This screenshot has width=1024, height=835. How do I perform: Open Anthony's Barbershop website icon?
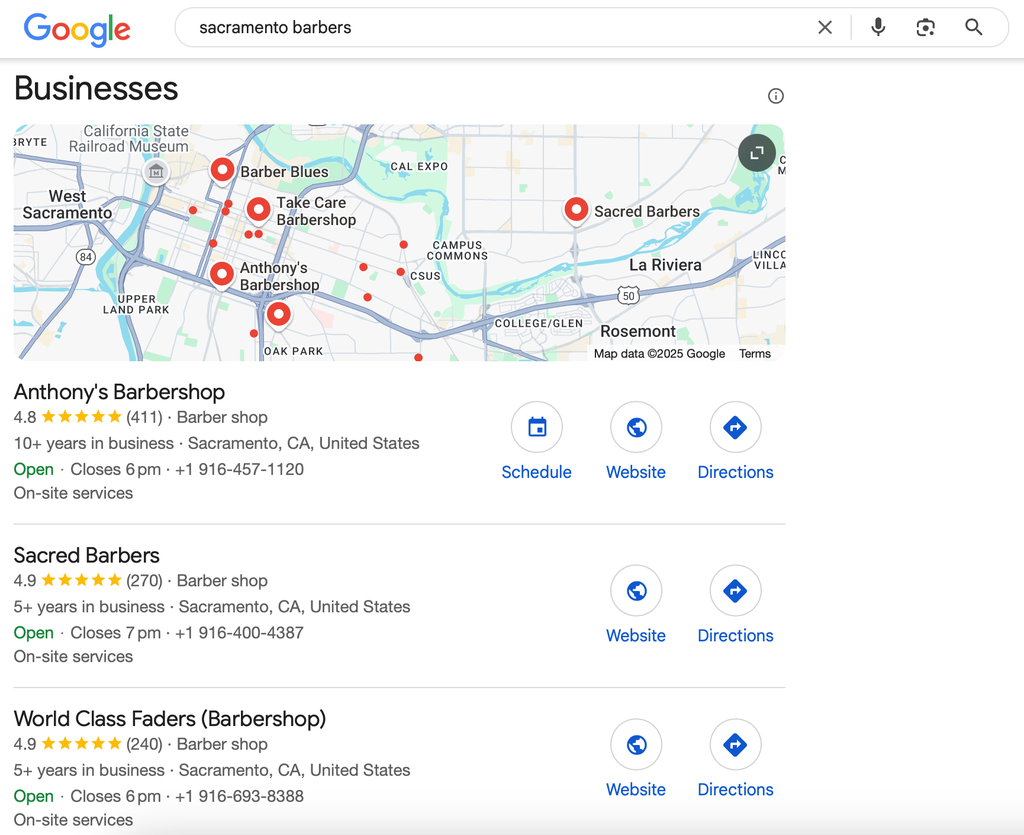coord(636,428)
